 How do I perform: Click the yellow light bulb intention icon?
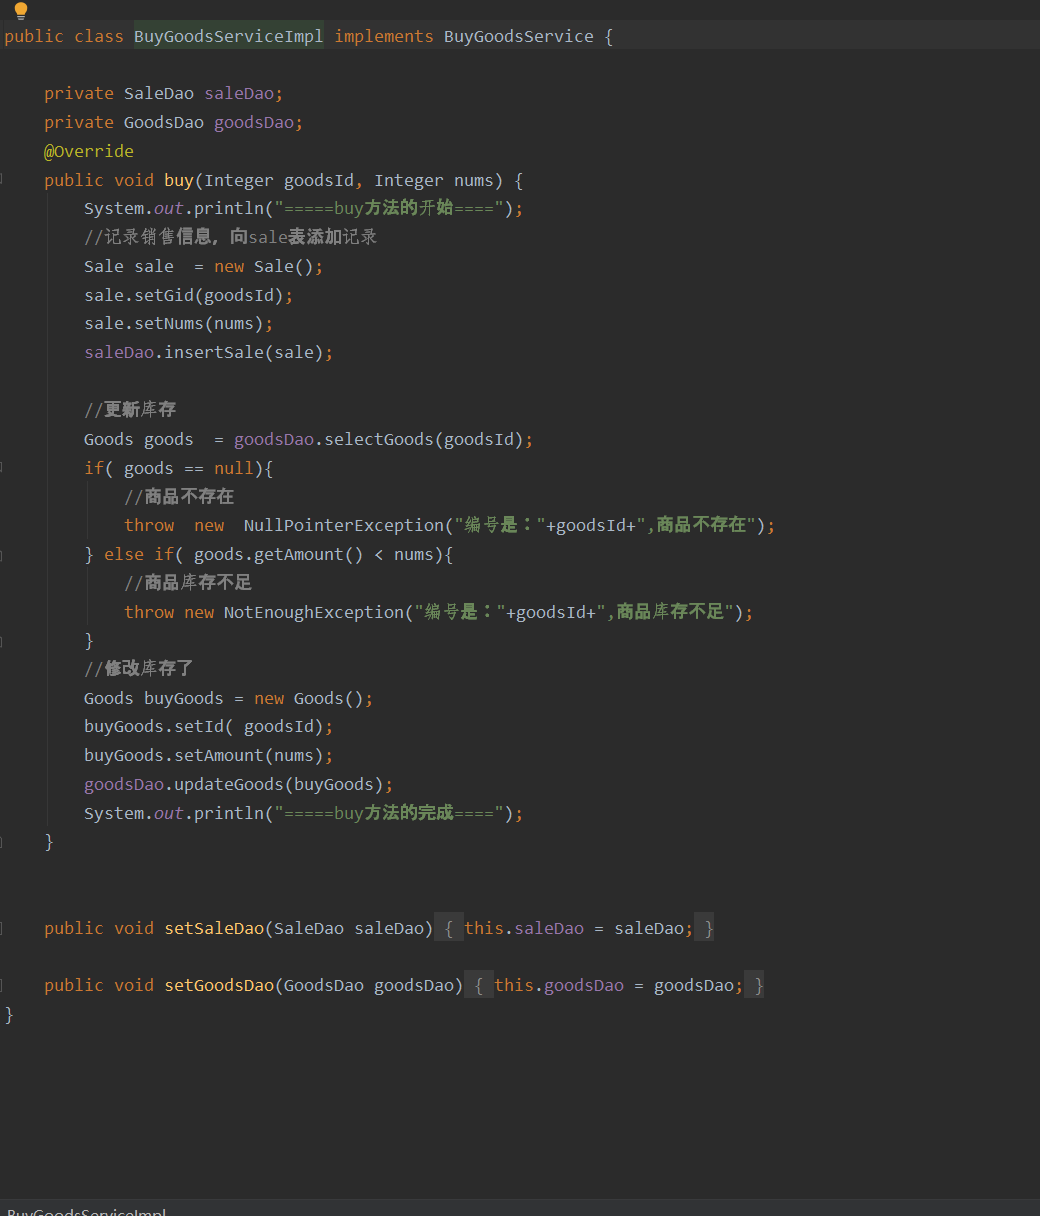pyautogui.click(x=20, y=11)
